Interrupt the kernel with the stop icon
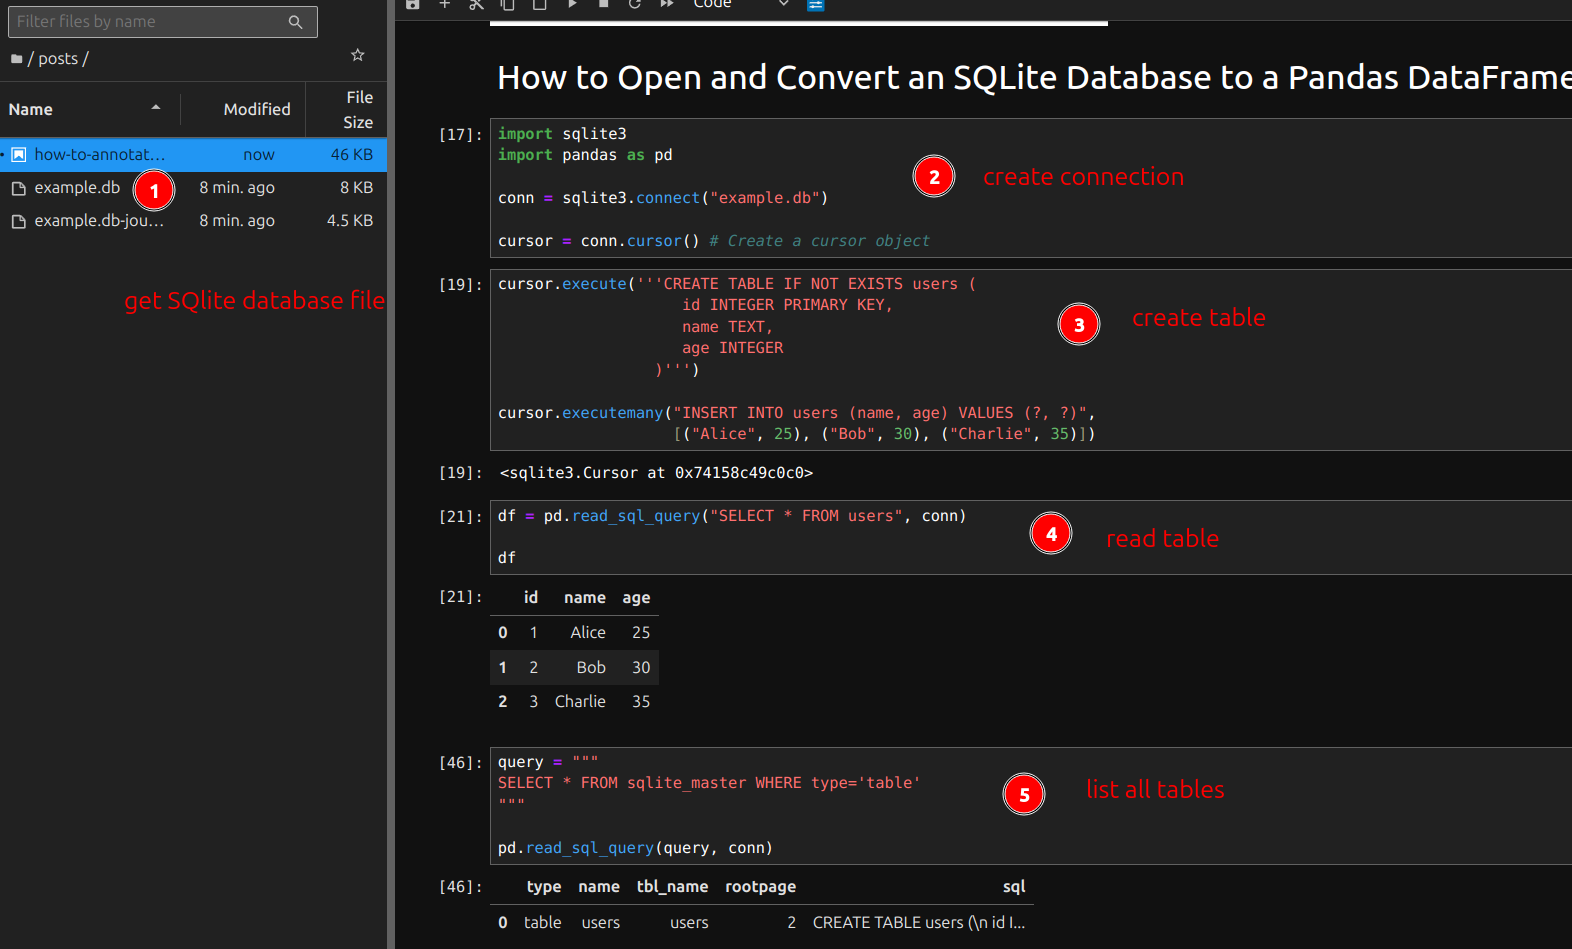 click(x=603, y=4)
